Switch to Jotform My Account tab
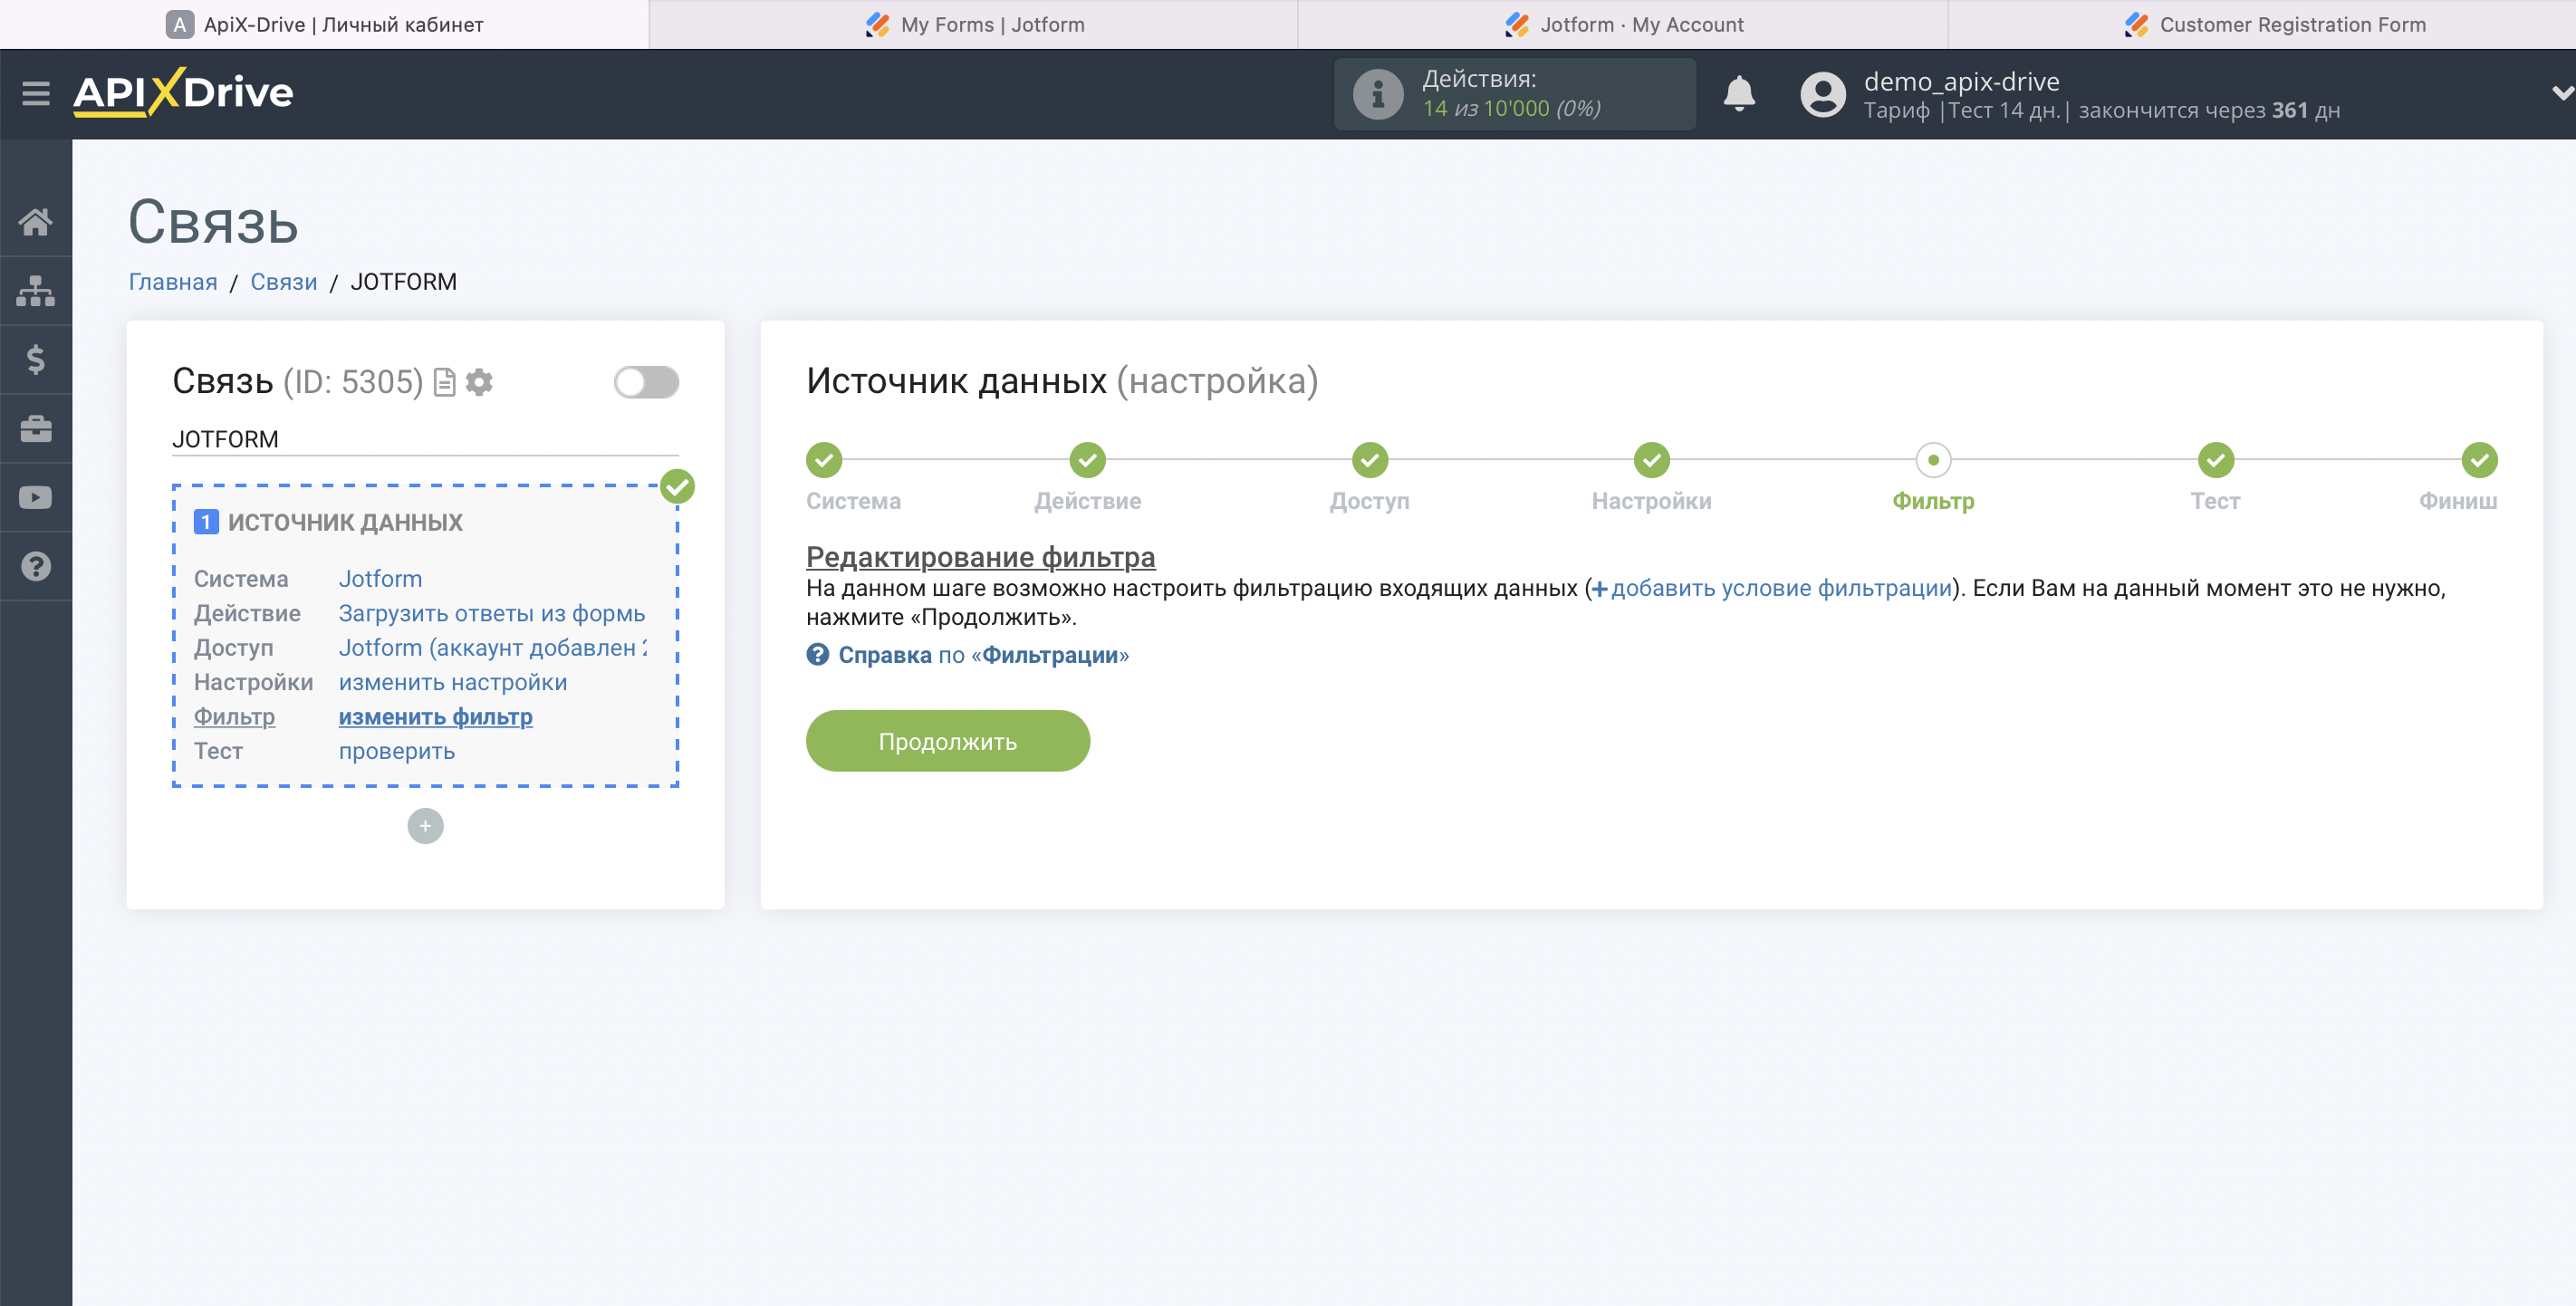2576x1306 pixels. 1623,24
